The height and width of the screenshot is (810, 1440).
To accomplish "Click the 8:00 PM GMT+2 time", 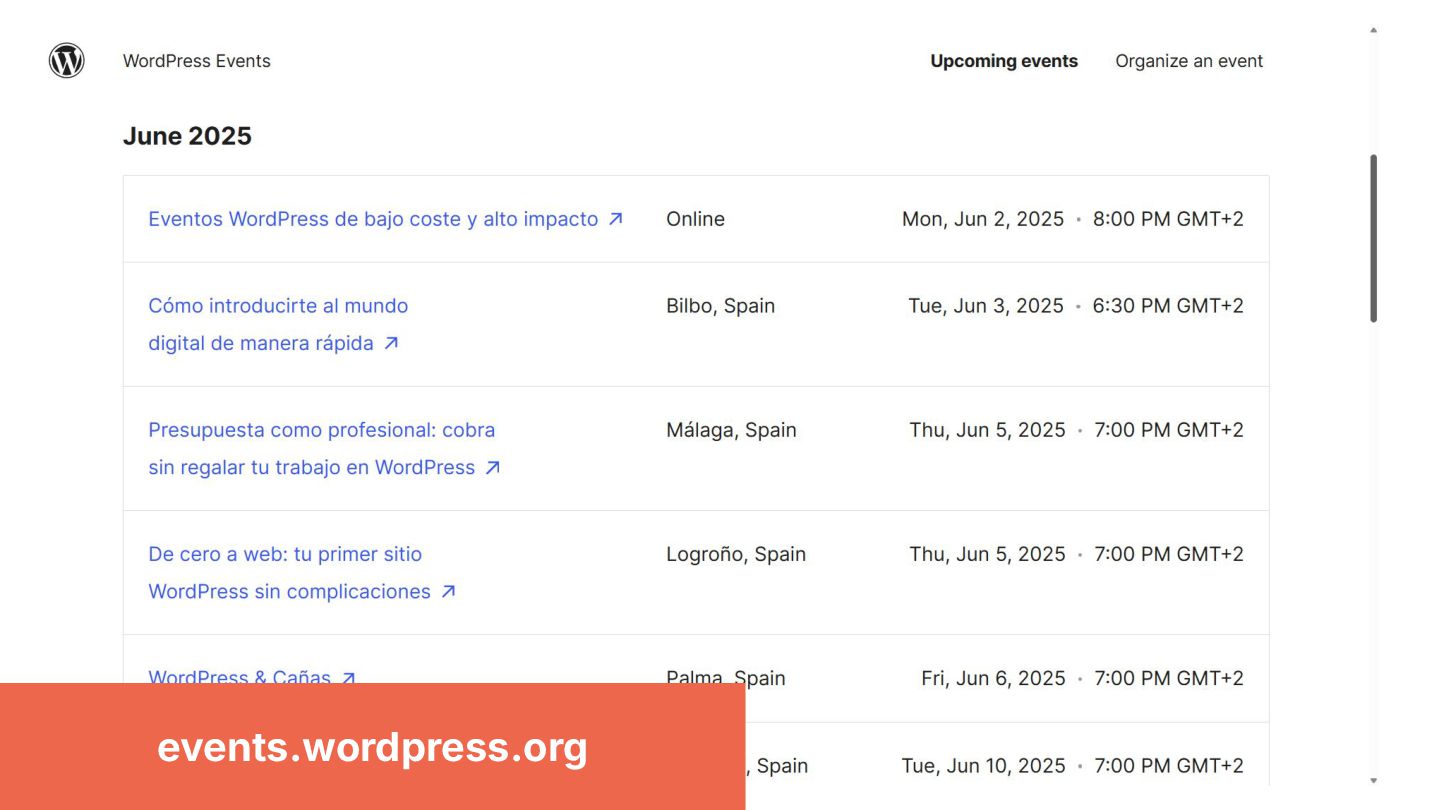I will 1168,219.
